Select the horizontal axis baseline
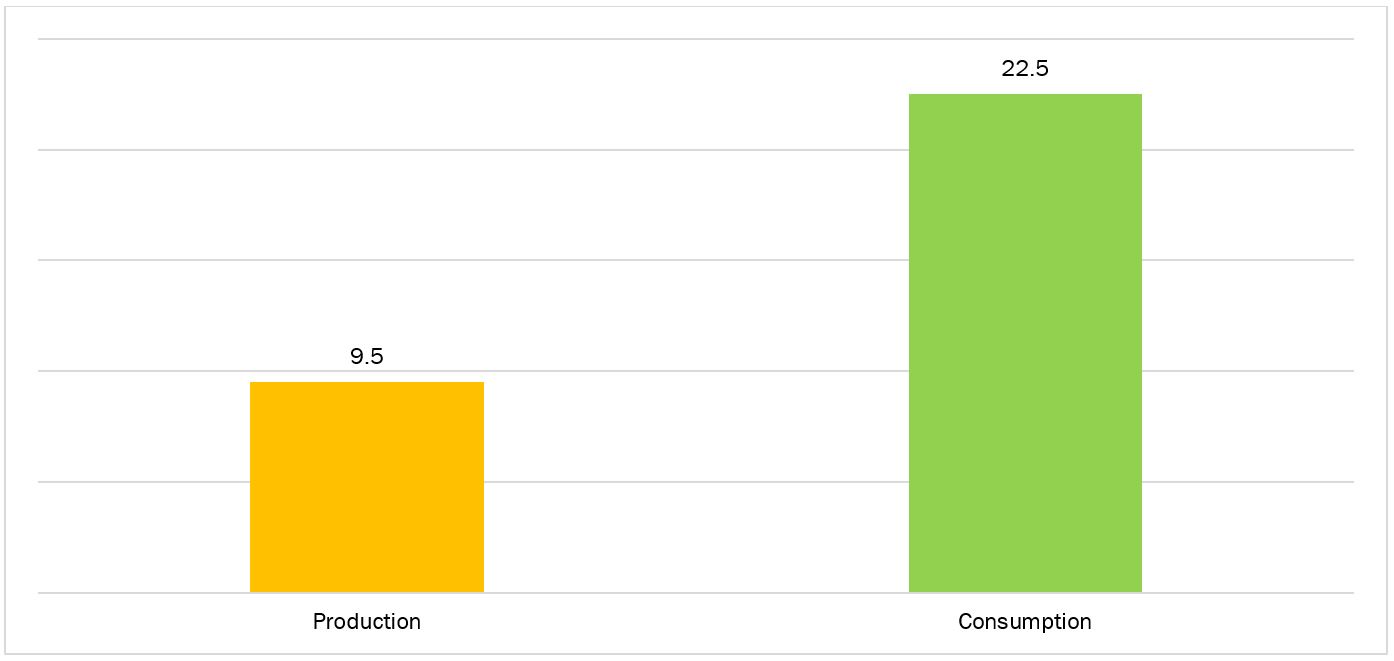 tap(700, 593)
